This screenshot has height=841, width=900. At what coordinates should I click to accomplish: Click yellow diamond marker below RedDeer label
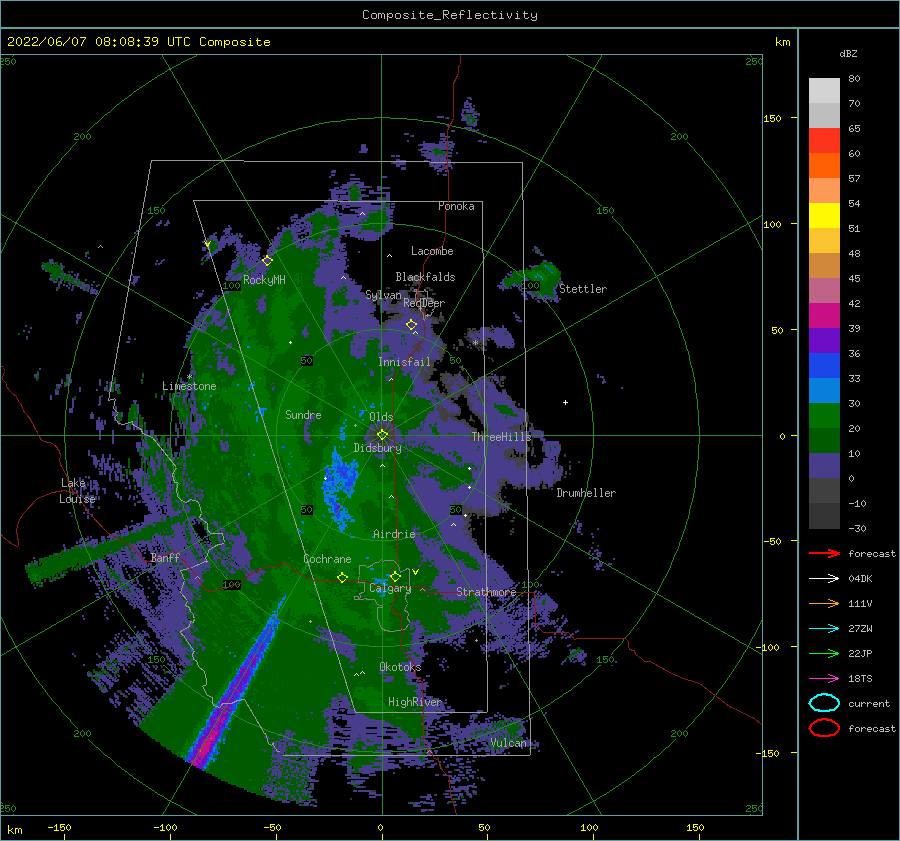point(411,325)
